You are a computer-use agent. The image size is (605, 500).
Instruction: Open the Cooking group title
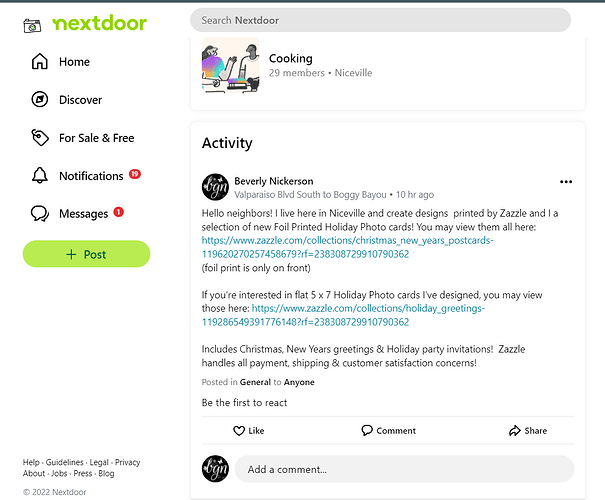point(291,58)
